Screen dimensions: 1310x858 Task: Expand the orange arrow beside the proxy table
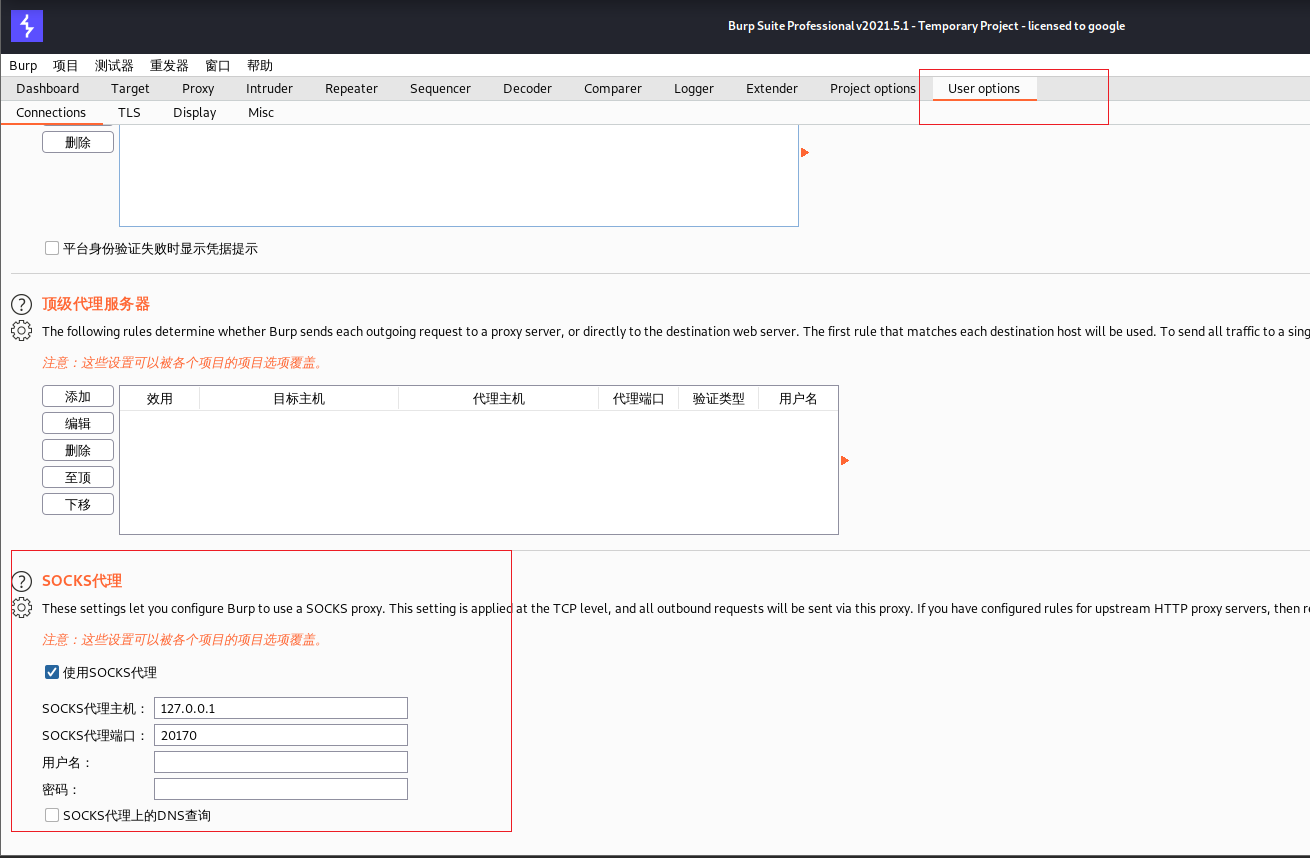[845, 460]
